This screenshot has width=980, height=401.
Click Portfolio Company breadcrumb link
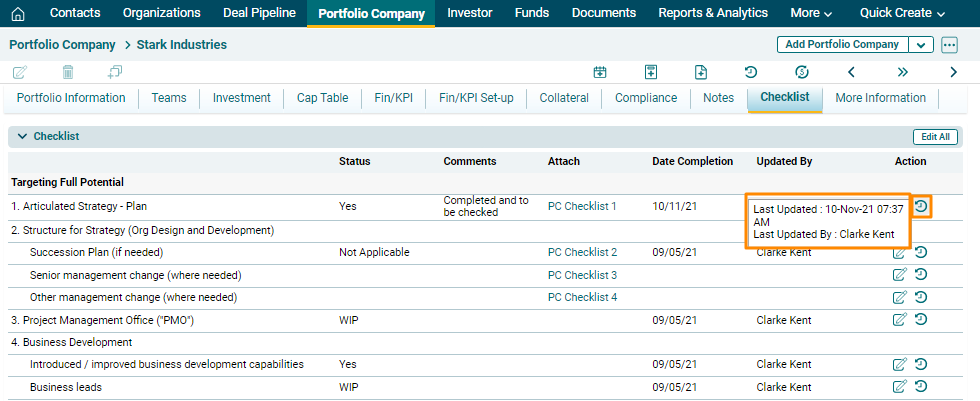click(x=59, y=45)
